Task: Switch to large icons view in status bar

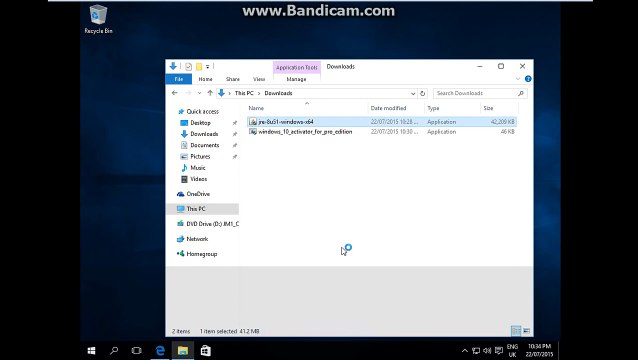Action: pyautogui.click(x=526, y=331)
